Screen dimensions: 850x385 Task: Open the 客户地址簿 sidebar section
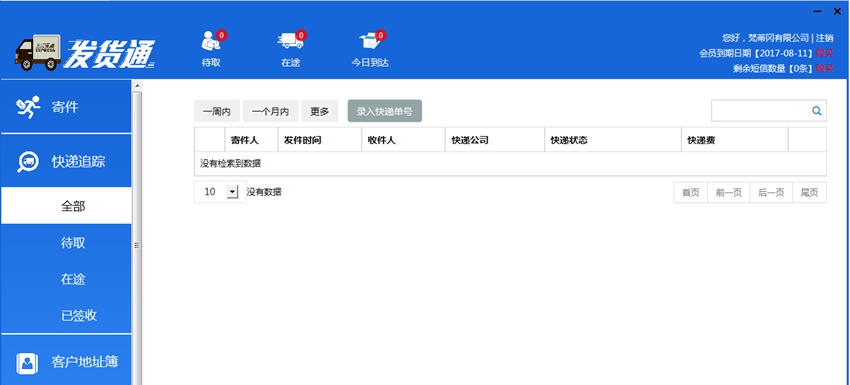(66, 360)
